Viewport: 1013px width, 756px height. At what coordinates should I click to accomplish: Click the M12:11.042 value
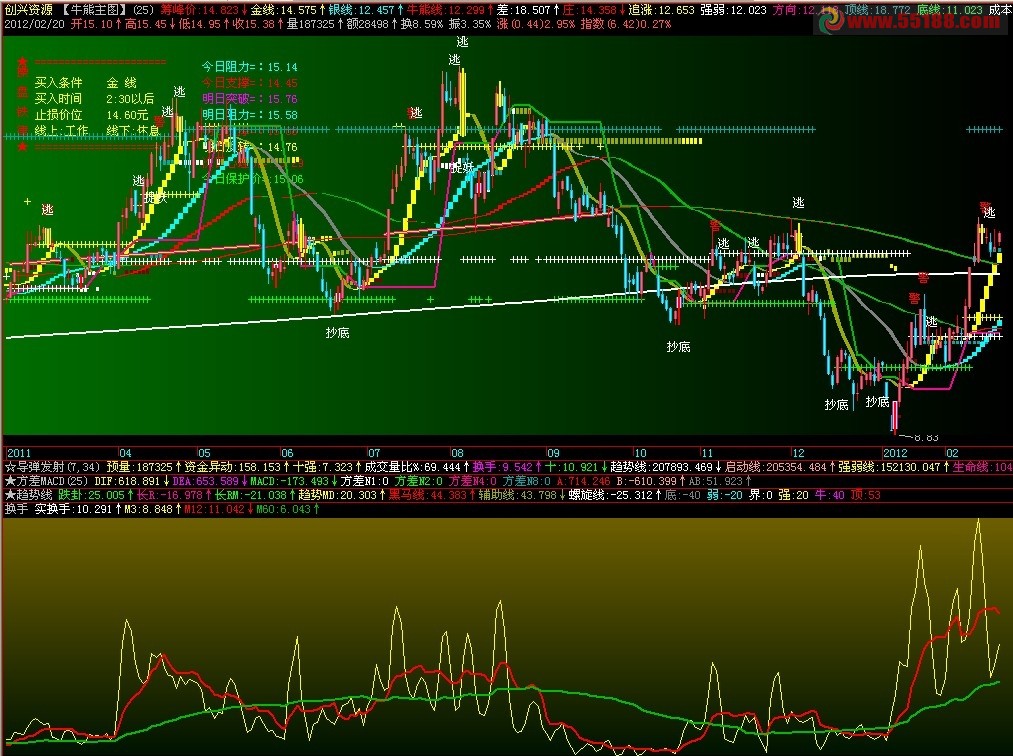tap(214, 509)
